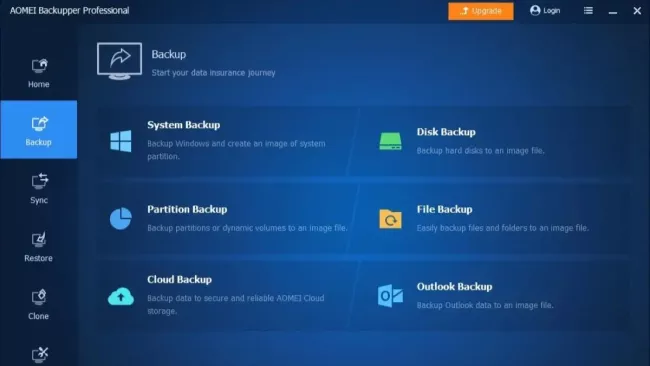650x366 pixels.
Task: Click the Outlook Backup icon
Action: pyautogui.click(x=390, y=296)
